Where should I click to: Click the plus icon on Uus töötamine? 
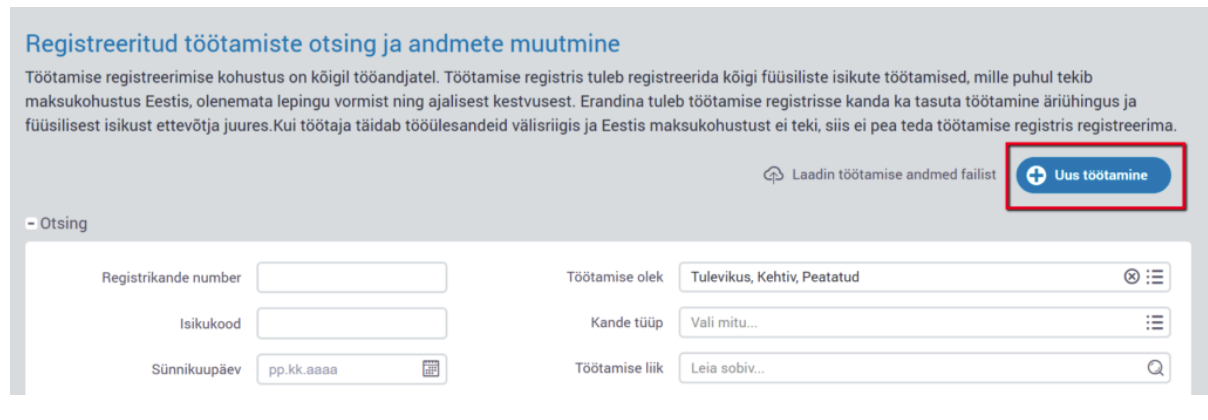(x=1036, y=175)
